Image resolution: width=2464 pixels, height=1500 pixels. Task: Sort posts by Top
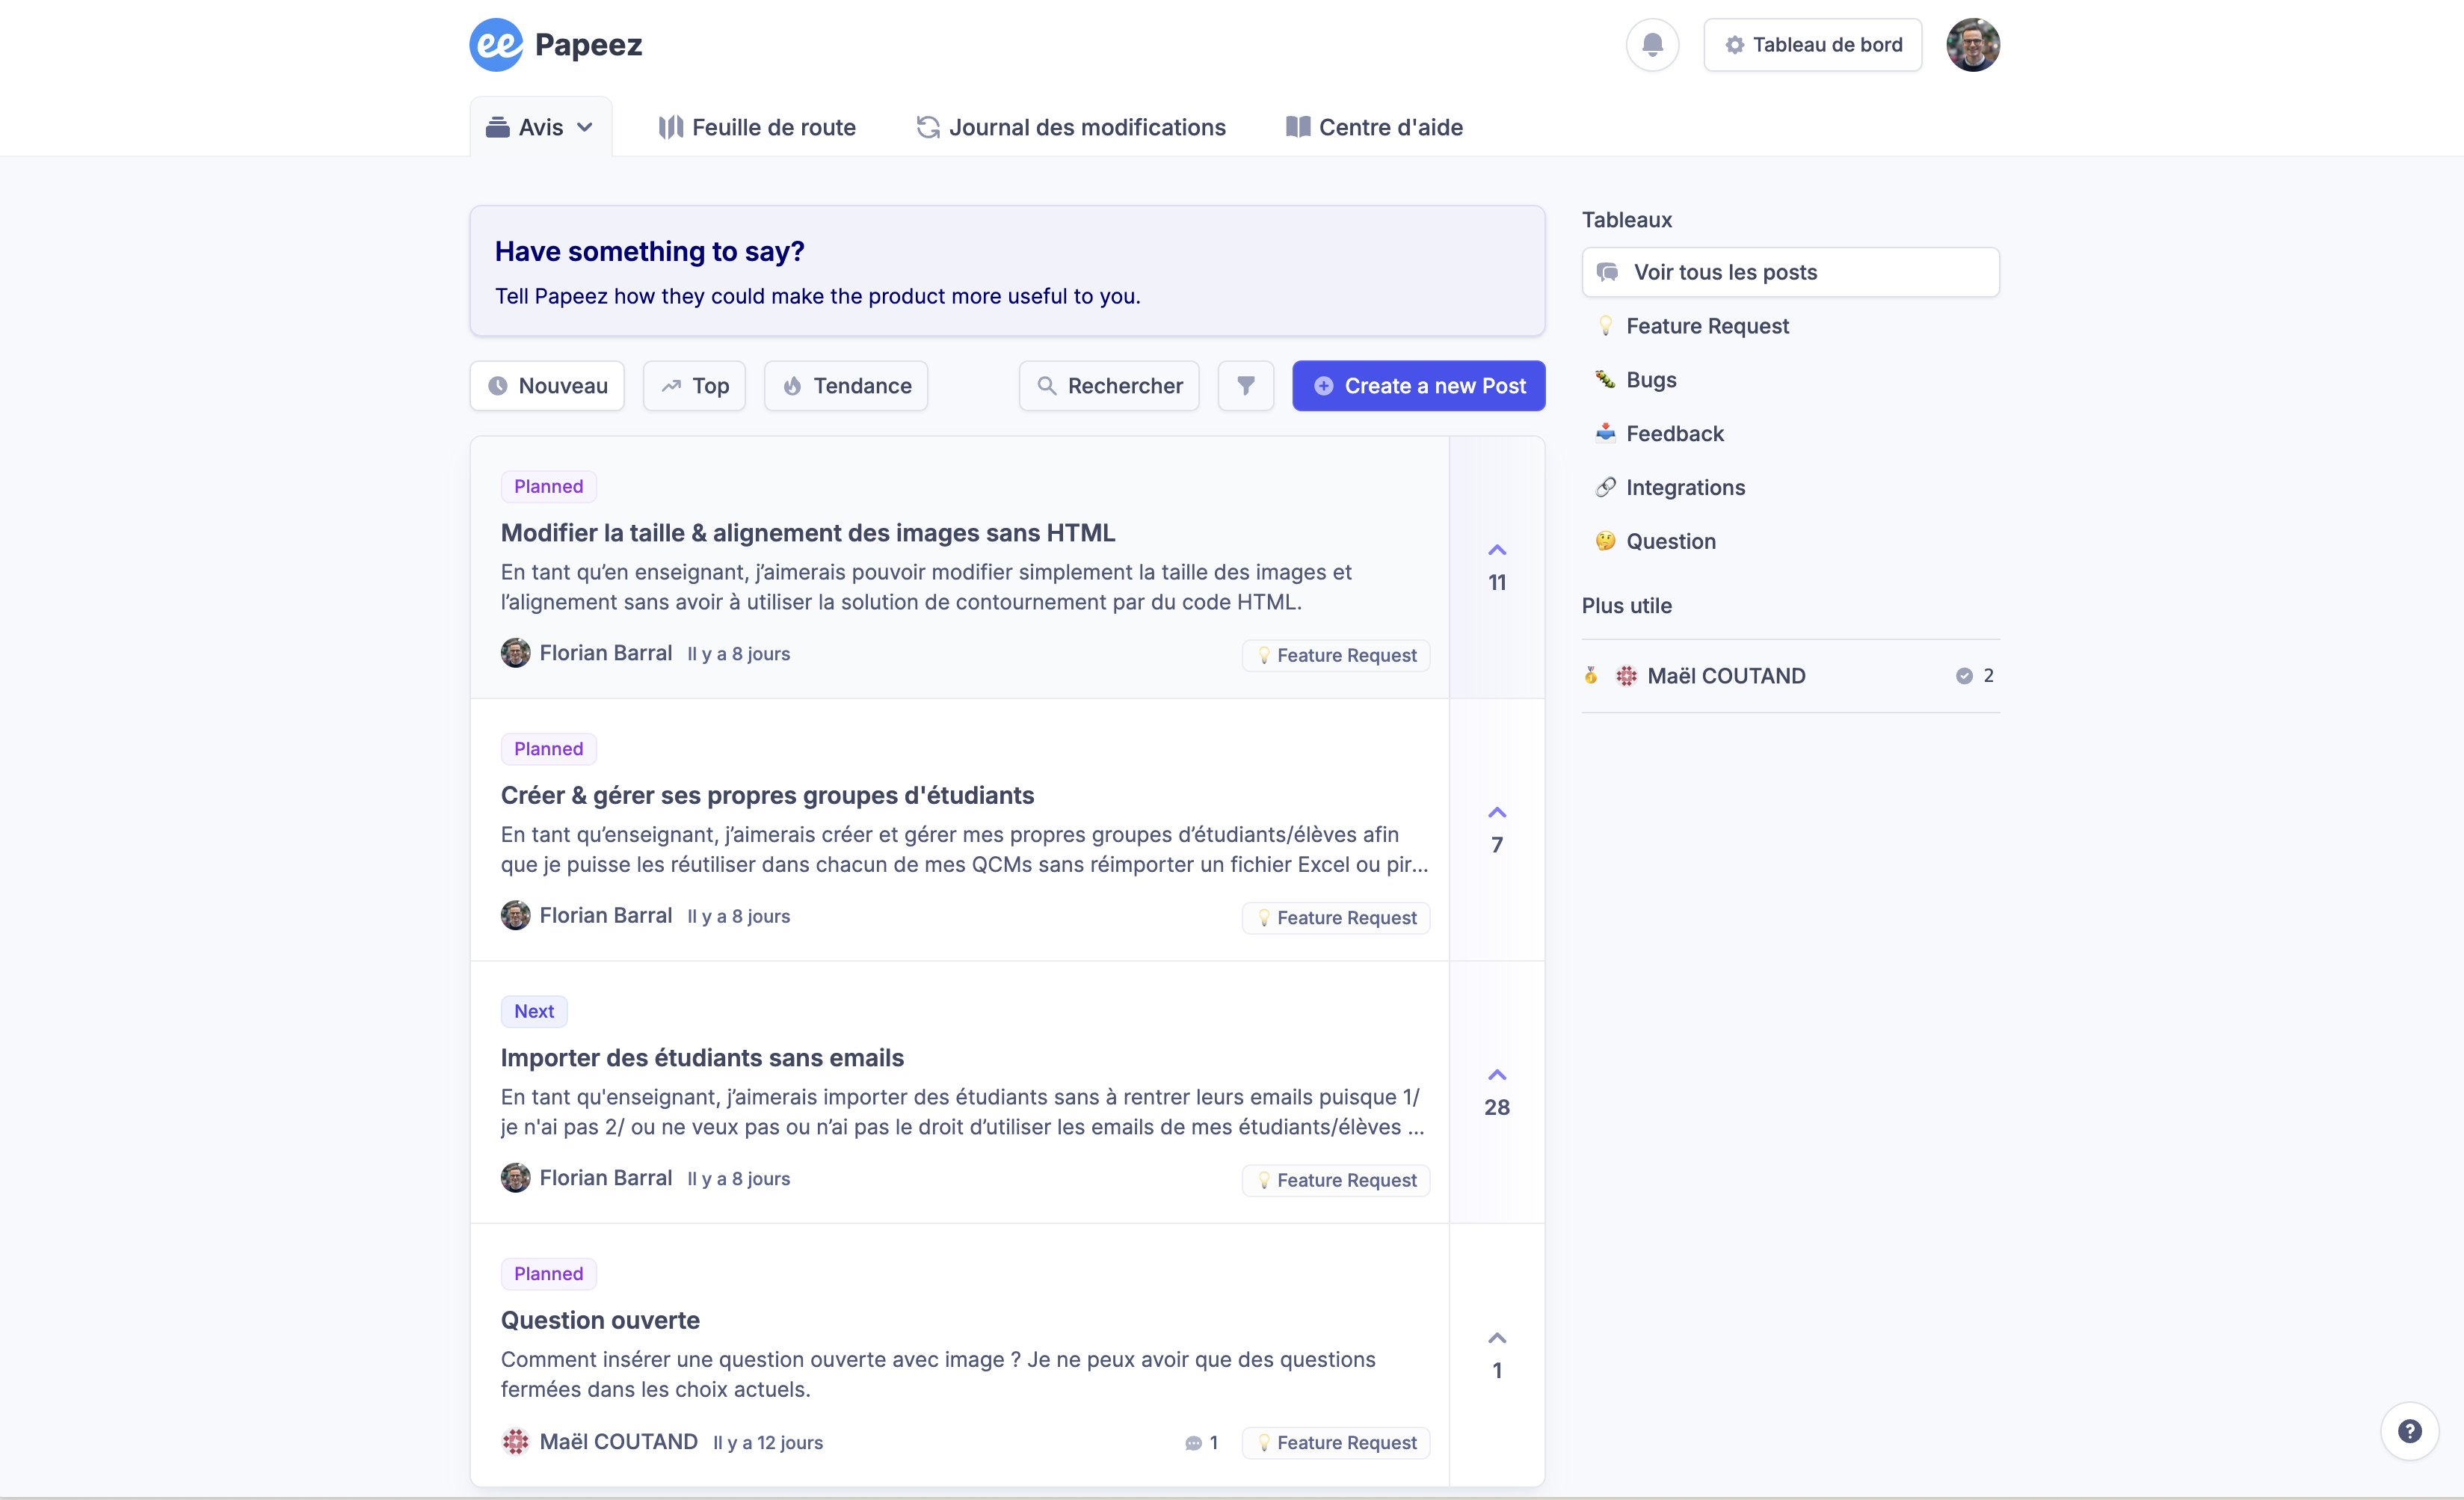694,386
